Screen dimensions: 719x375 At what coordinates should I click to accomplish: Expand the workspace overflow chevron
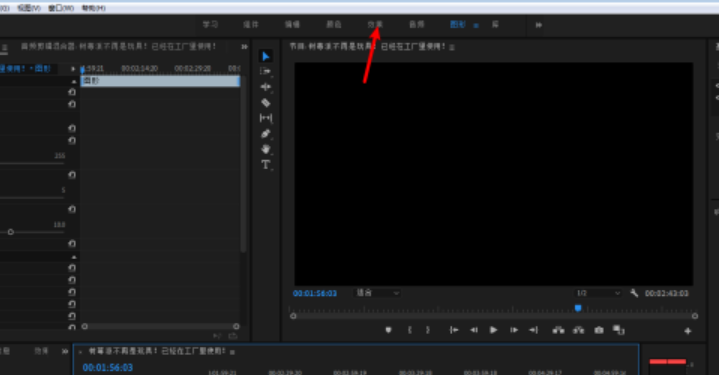538,25
